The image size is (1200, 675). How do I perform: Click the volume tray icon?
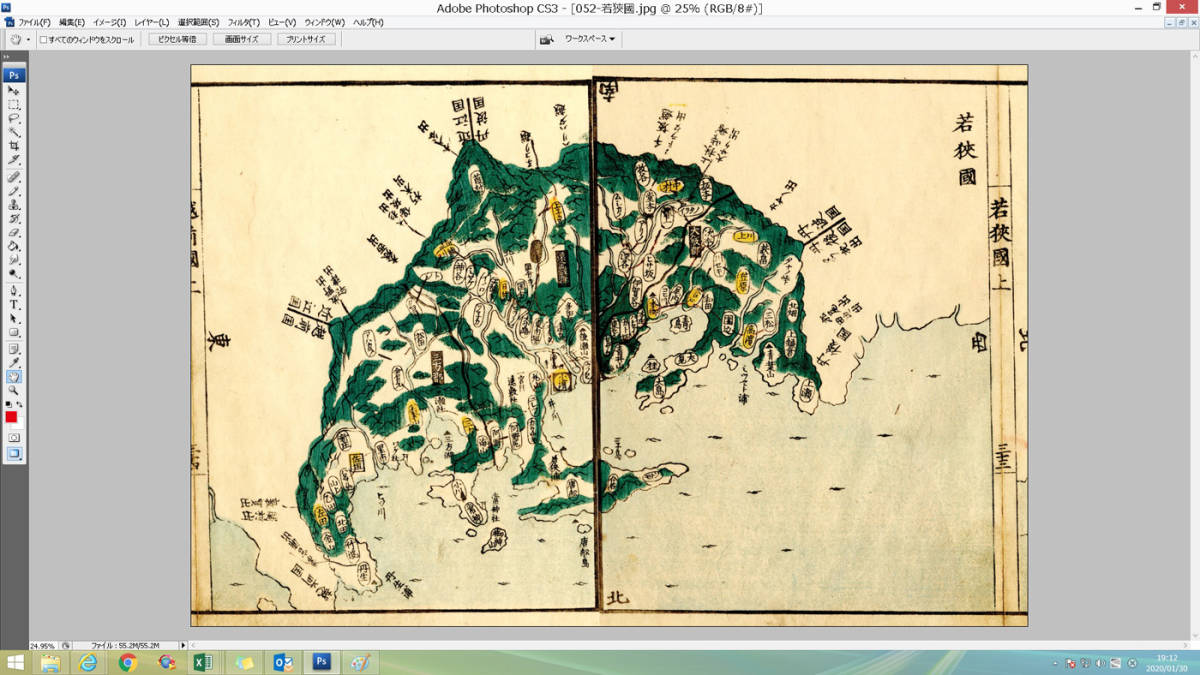click(x=1100, y=663)
